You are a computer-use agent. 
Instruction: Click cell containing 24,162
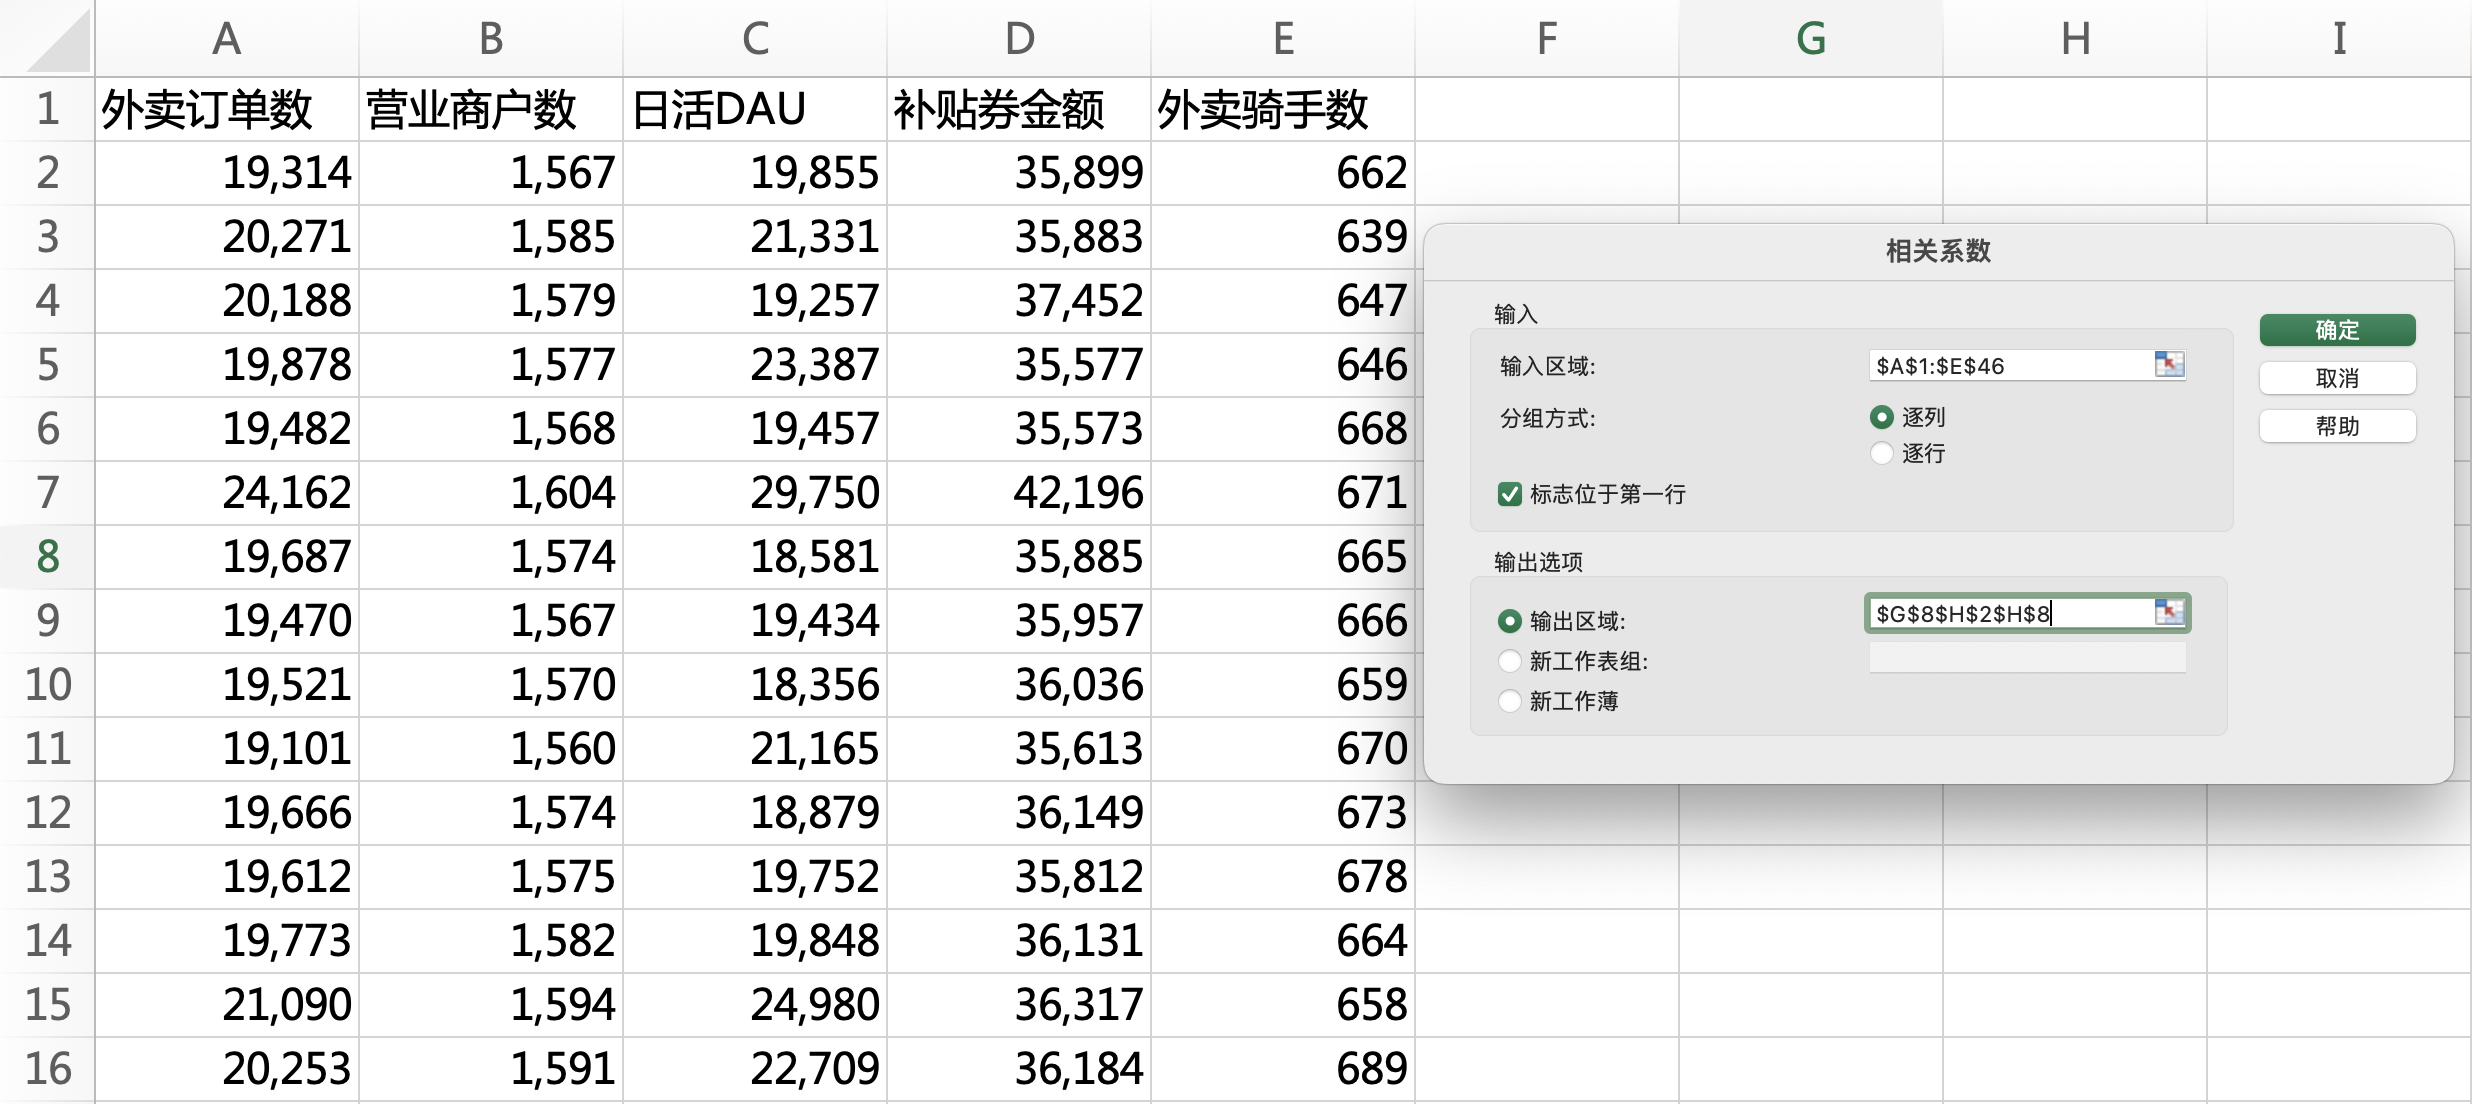[x=227, y=493]
